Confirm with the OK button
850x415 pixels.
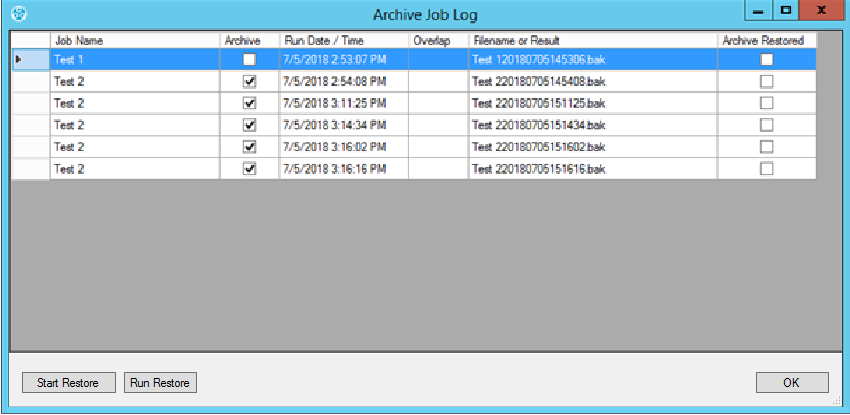coord(792,383)
